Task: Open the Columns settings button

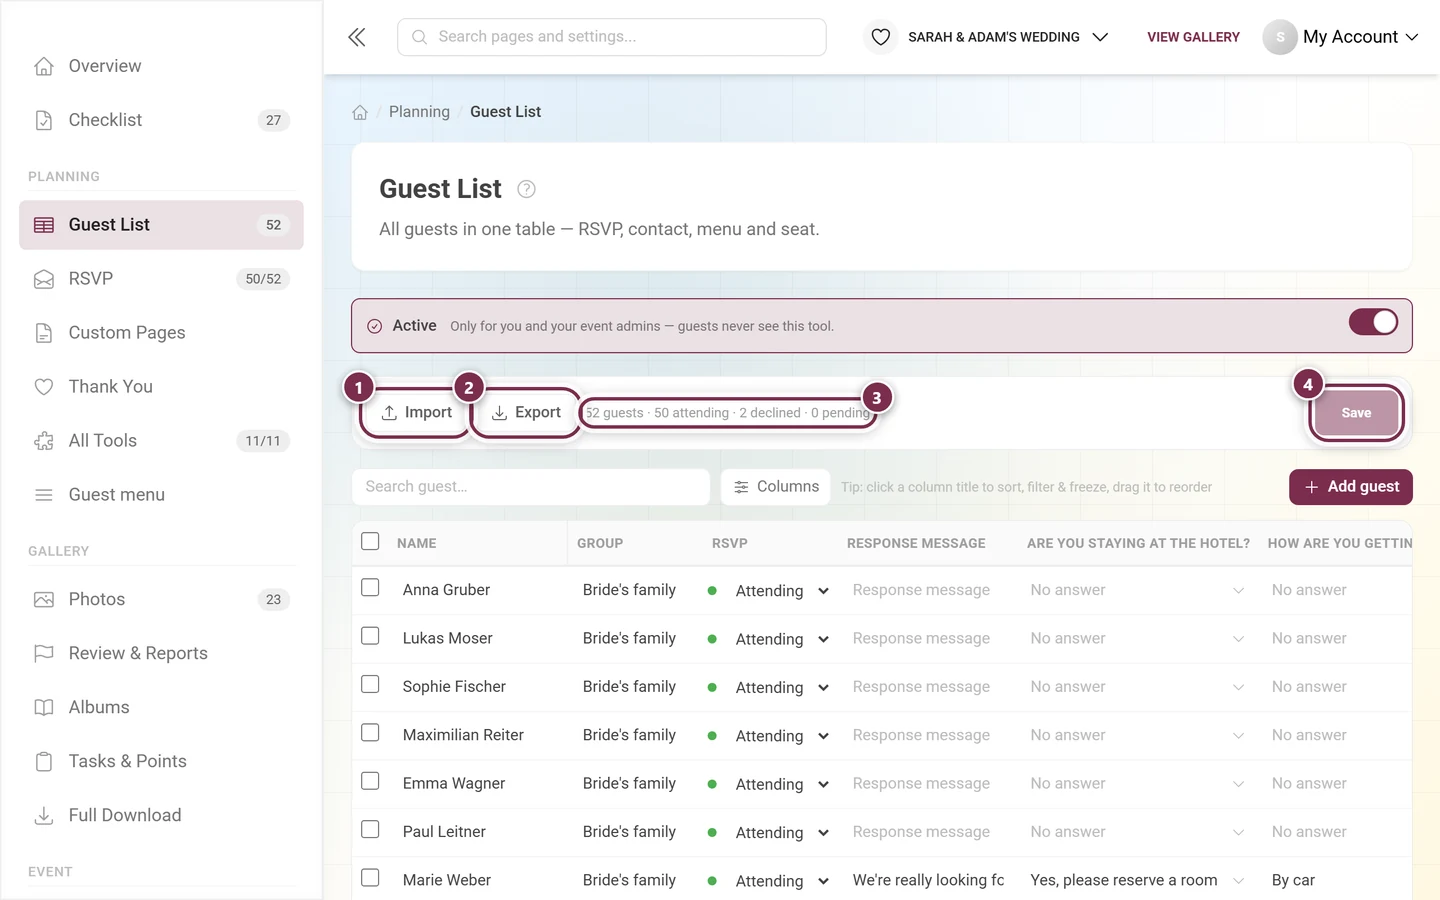Action: coord(776,487)
